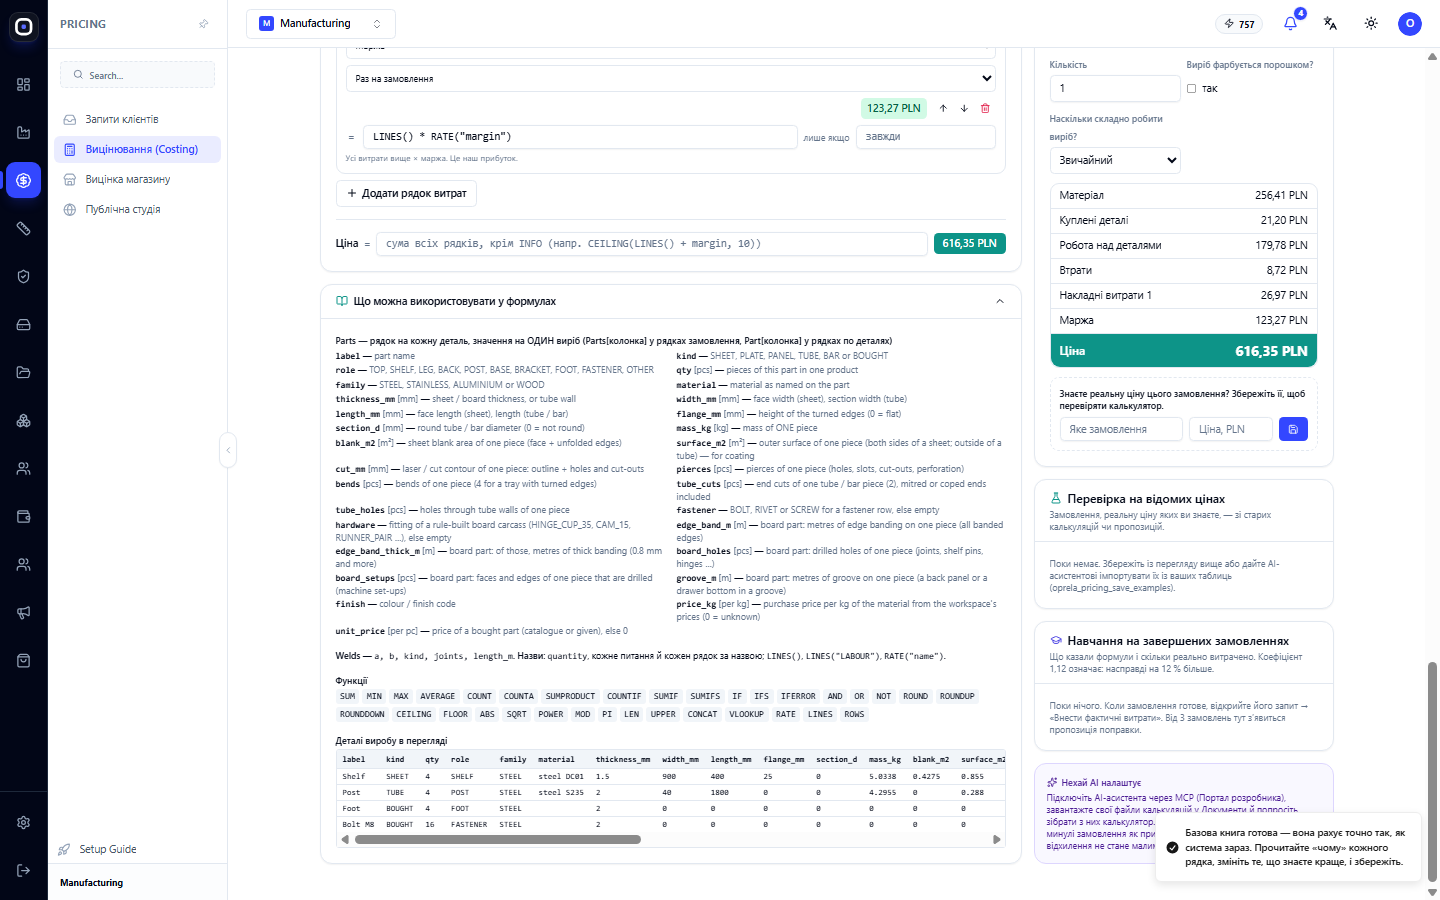
Task: Click the LINES() * RATE("margin") formula field
Action: point(580,136)
